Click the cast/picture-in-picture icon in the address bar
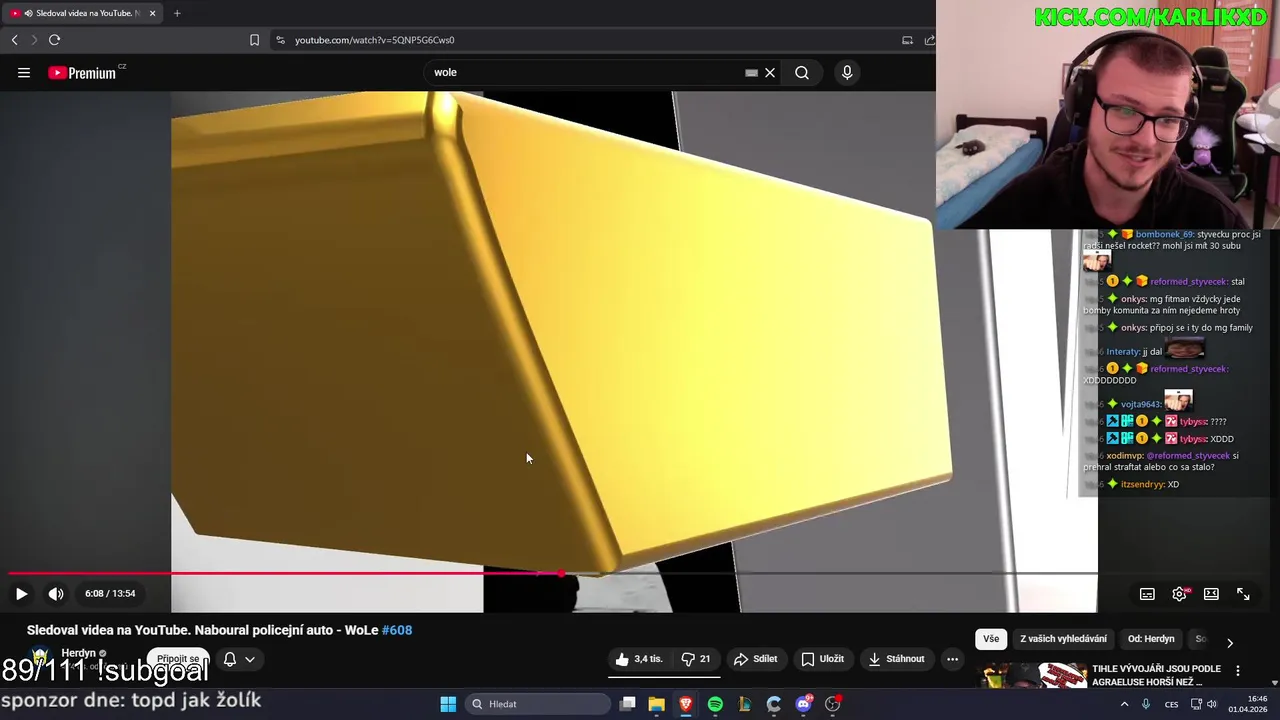The image size is (1280, 720). (x=907, y=40)
